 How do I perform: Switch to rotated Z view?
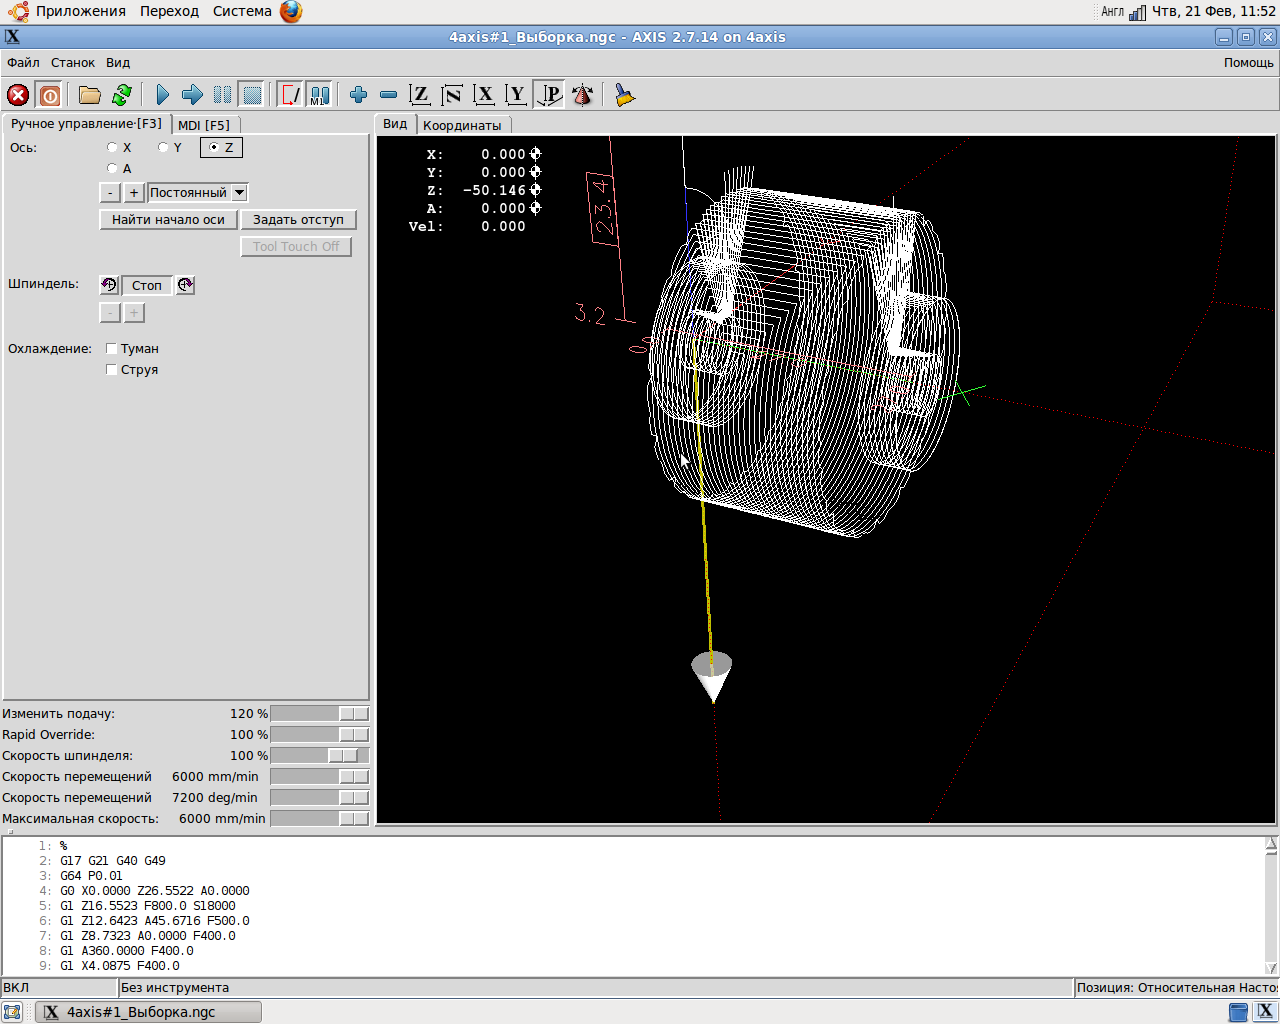(452, 95)
